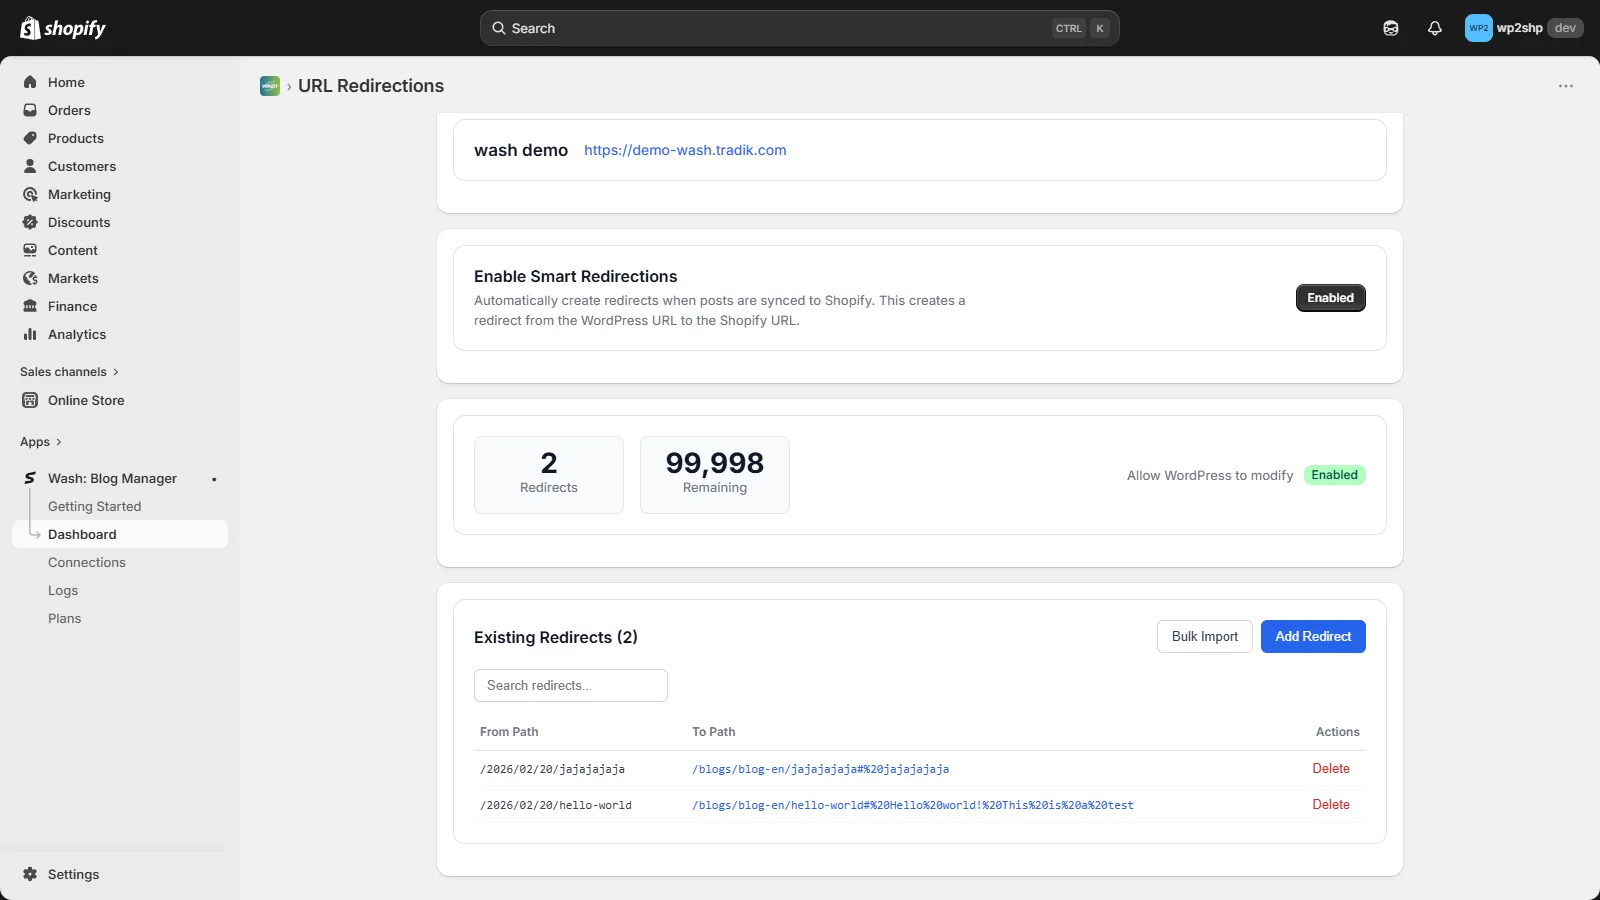
Task: Delete the hello-world redirect
Action: tap(1331, 805)
